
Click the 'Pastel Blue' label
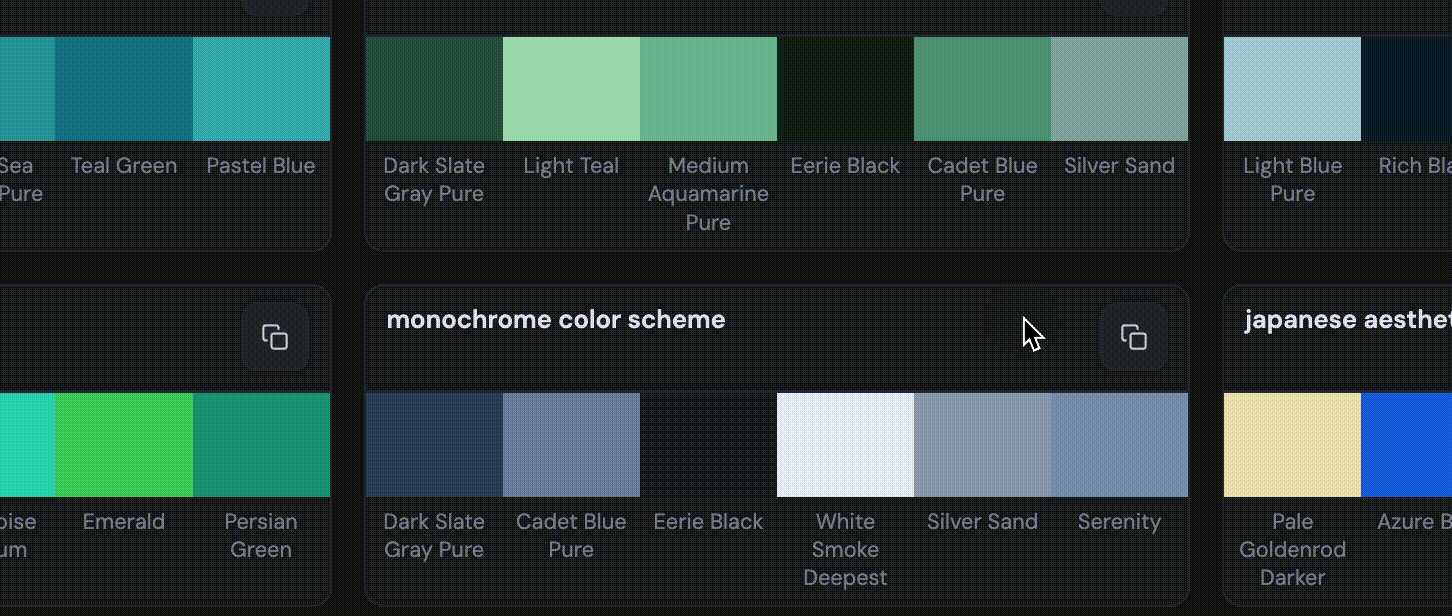[261, 166]
